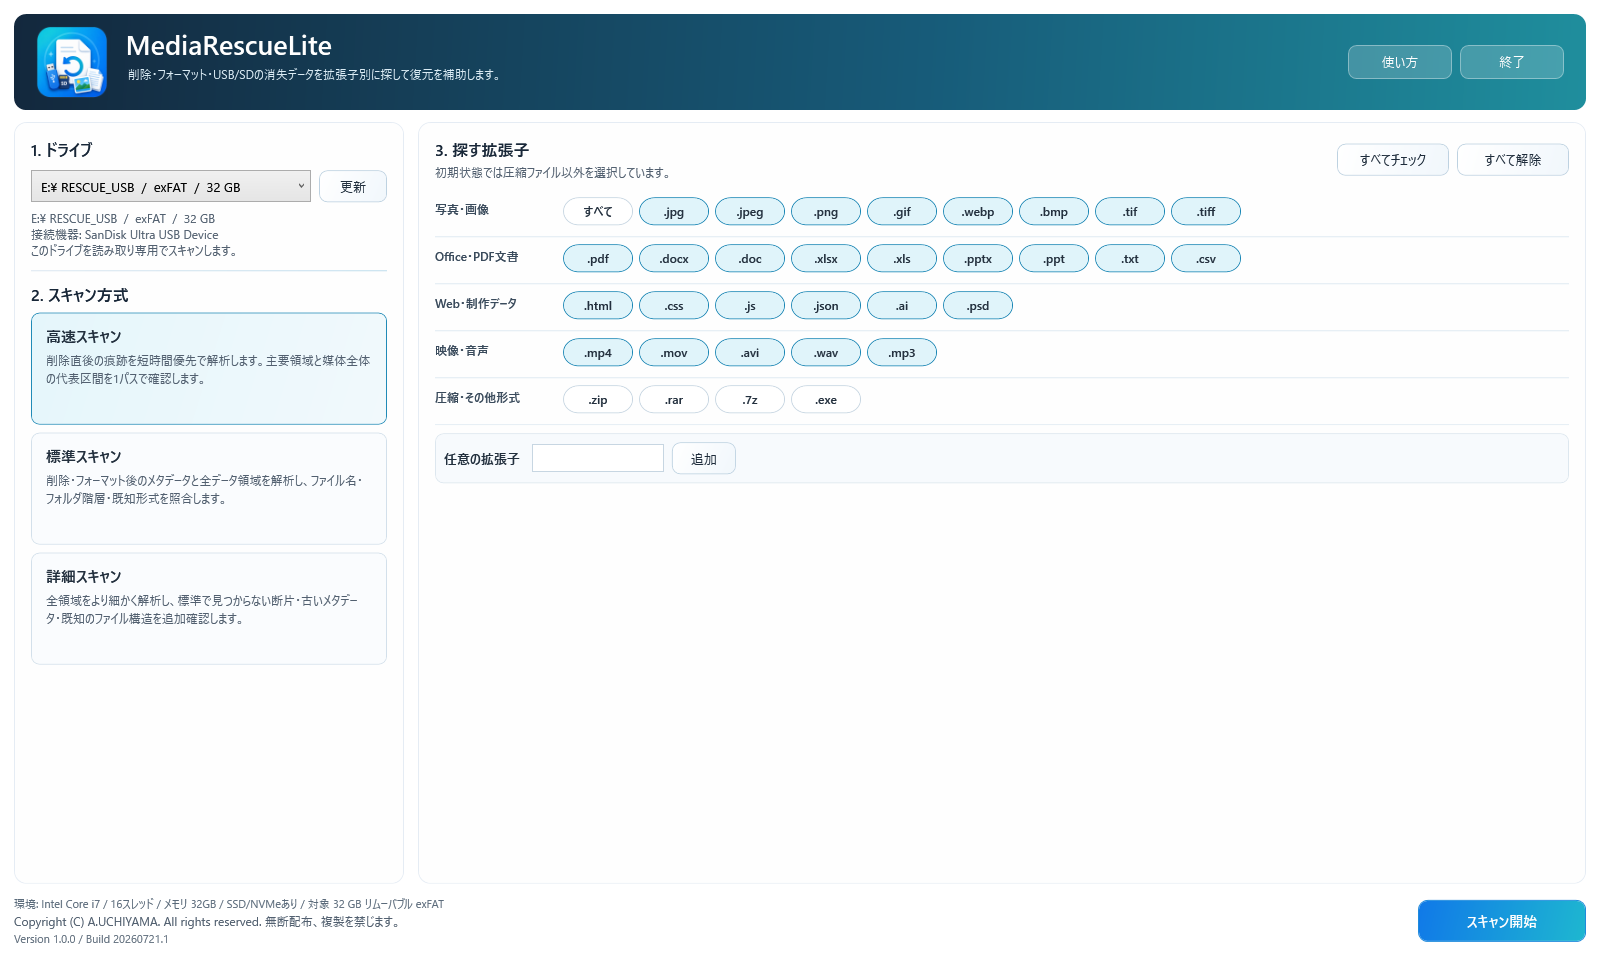
Task: Toggle the .mov extension chip
Action: point(674,353)
